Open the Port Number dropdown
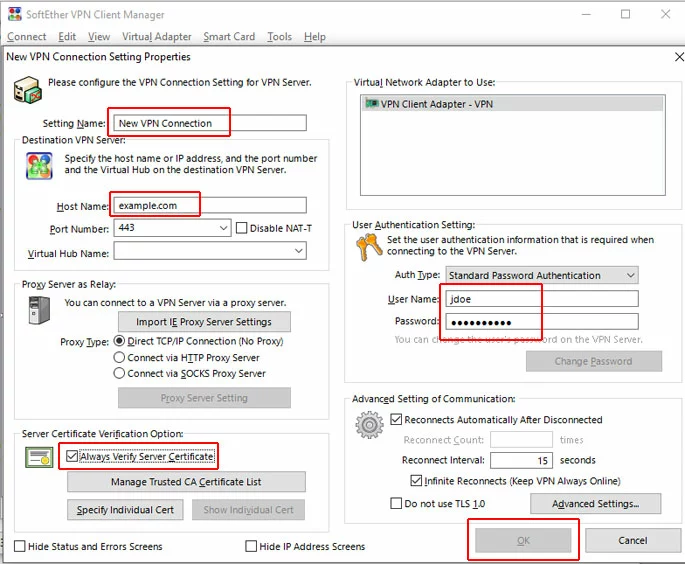Image resolution: width=685 pixels, height=564 pixels. coord(222,228)
